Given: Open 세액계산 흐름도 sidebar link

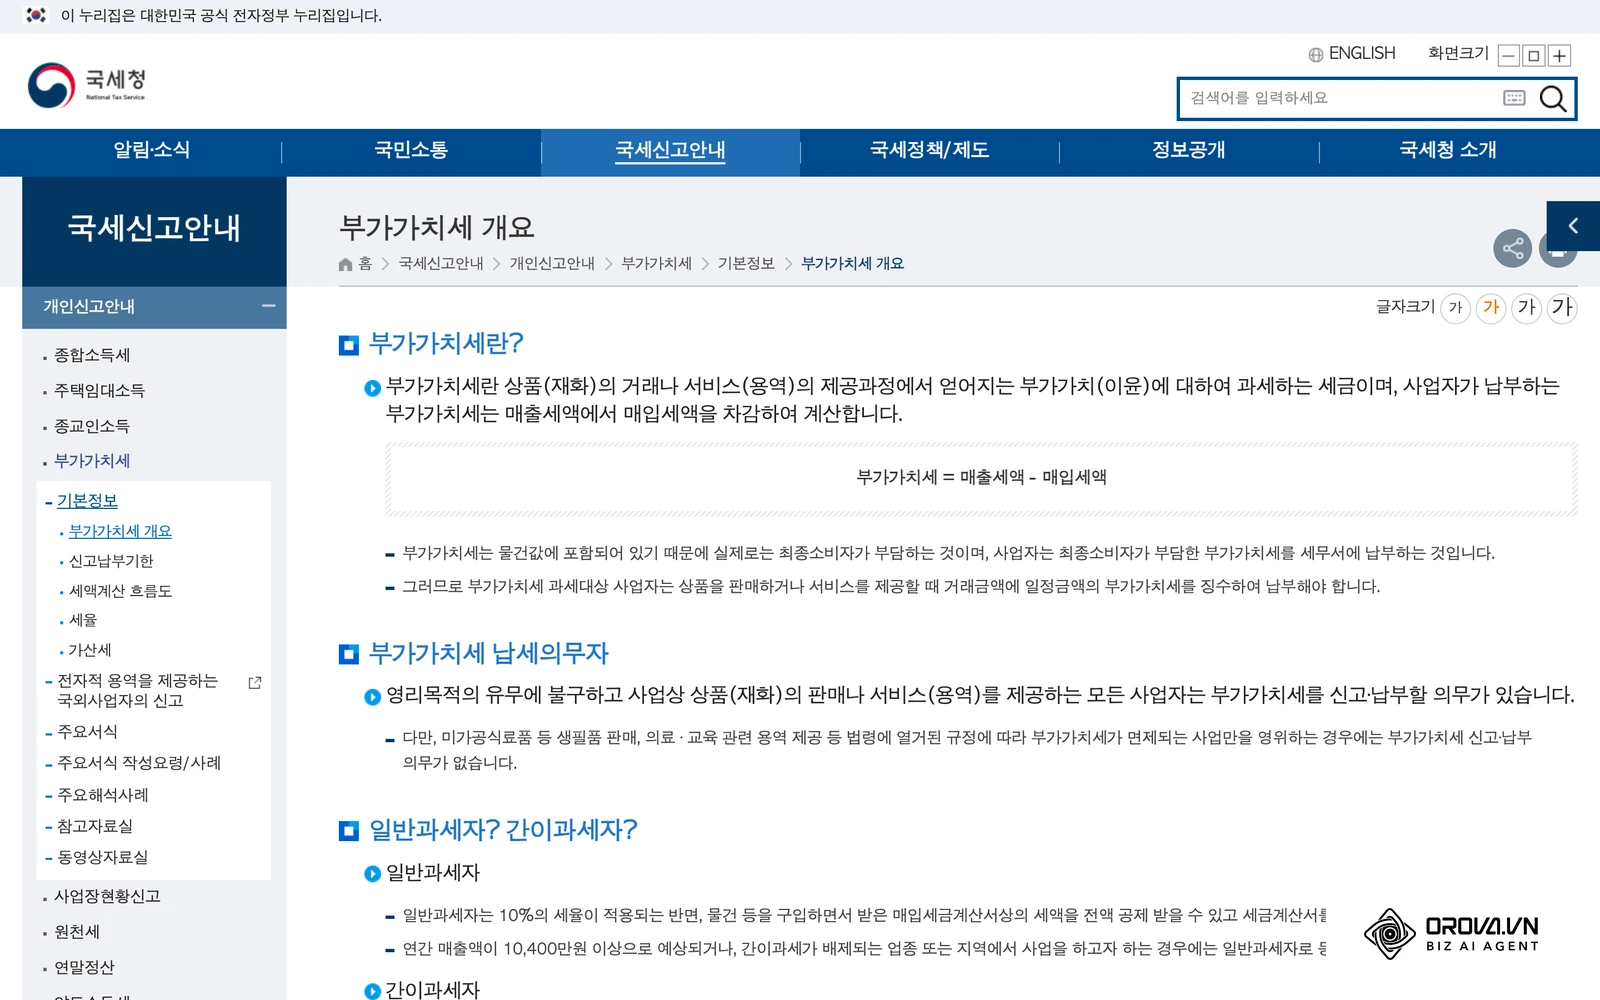Looking at the screenshot, I should point(120,591).
